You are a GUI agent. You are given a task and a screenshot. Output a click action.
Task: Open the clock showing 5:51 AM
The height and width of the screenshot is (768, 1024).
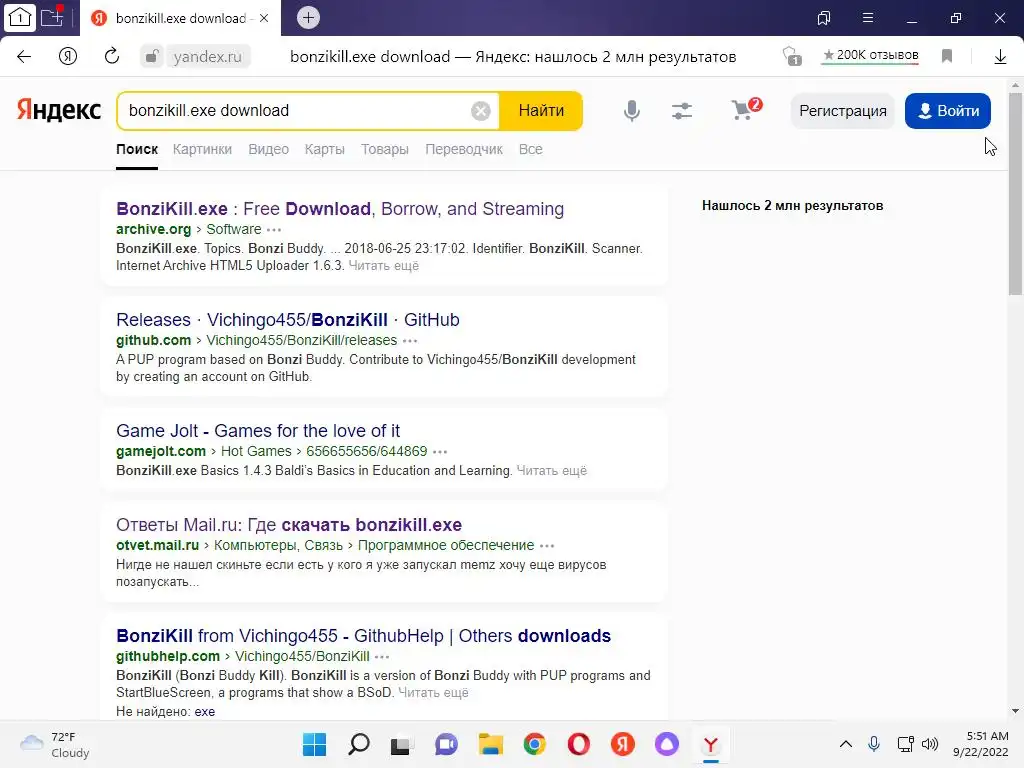coord(981,744)
